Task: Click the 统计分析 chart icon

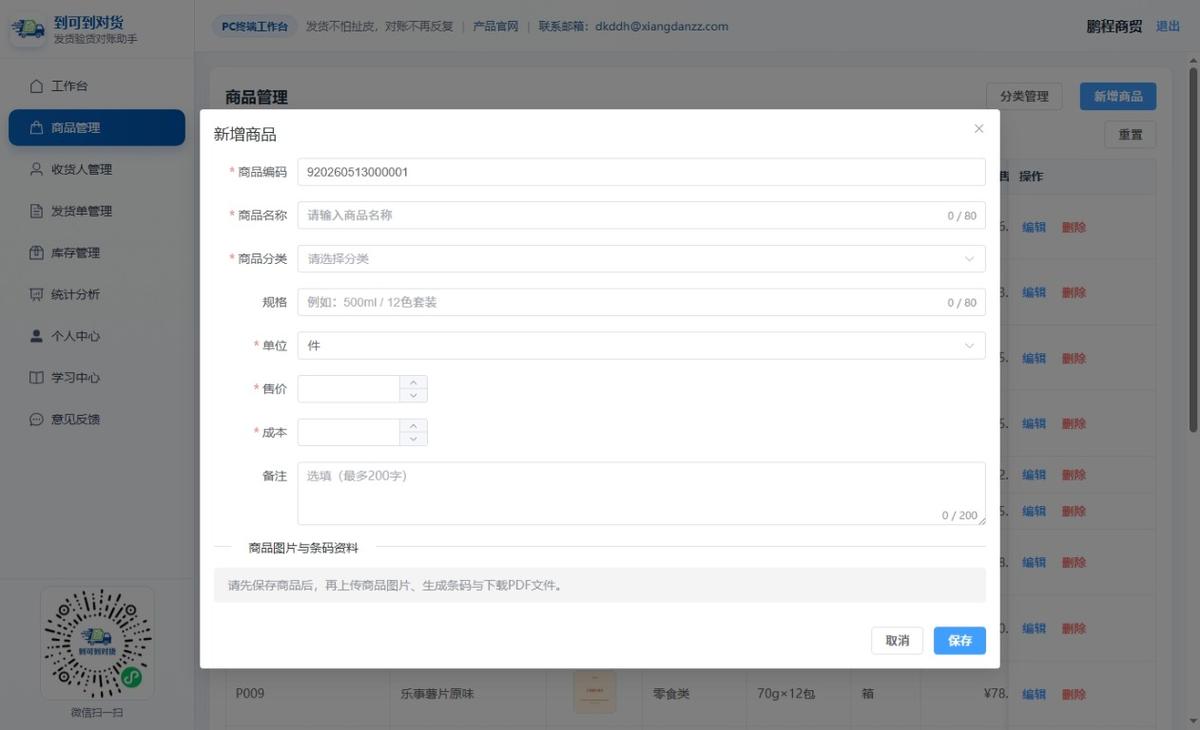Action: (x=36, y=294)
